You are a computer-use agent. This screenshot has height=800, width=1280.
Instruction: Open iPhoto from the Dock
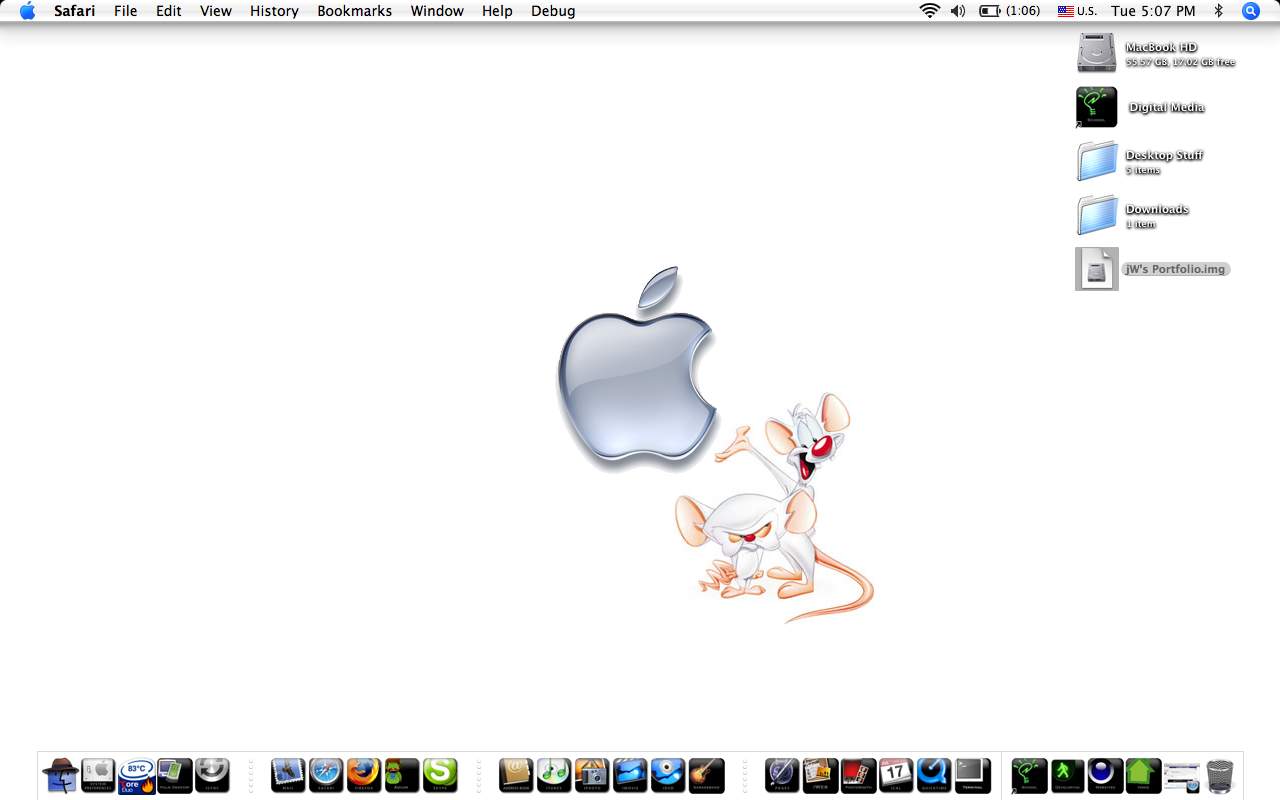pos(592,775)
